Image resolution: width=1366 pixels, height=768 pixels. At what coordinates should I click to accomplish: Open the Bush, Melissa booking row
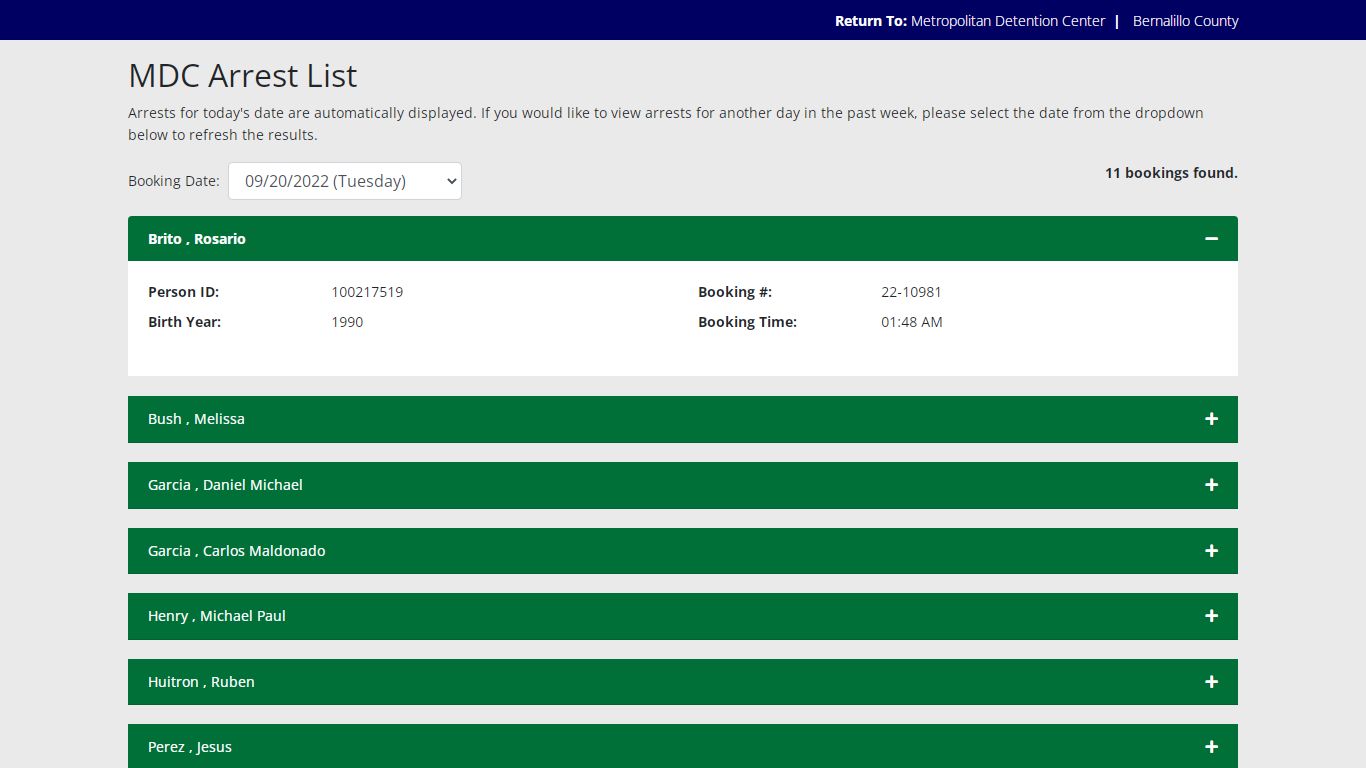683,419
